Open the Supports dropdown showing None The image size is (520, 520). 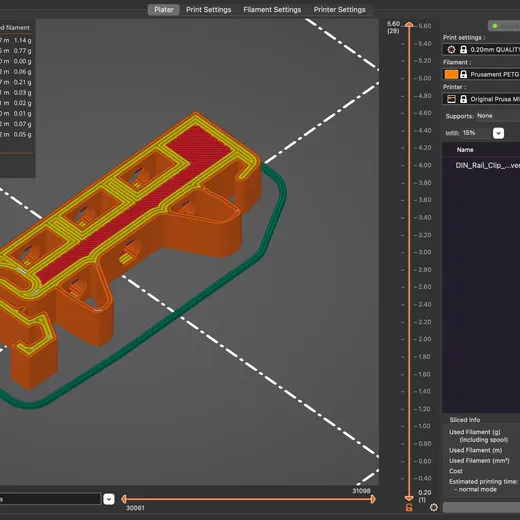[x=498, y=116]
